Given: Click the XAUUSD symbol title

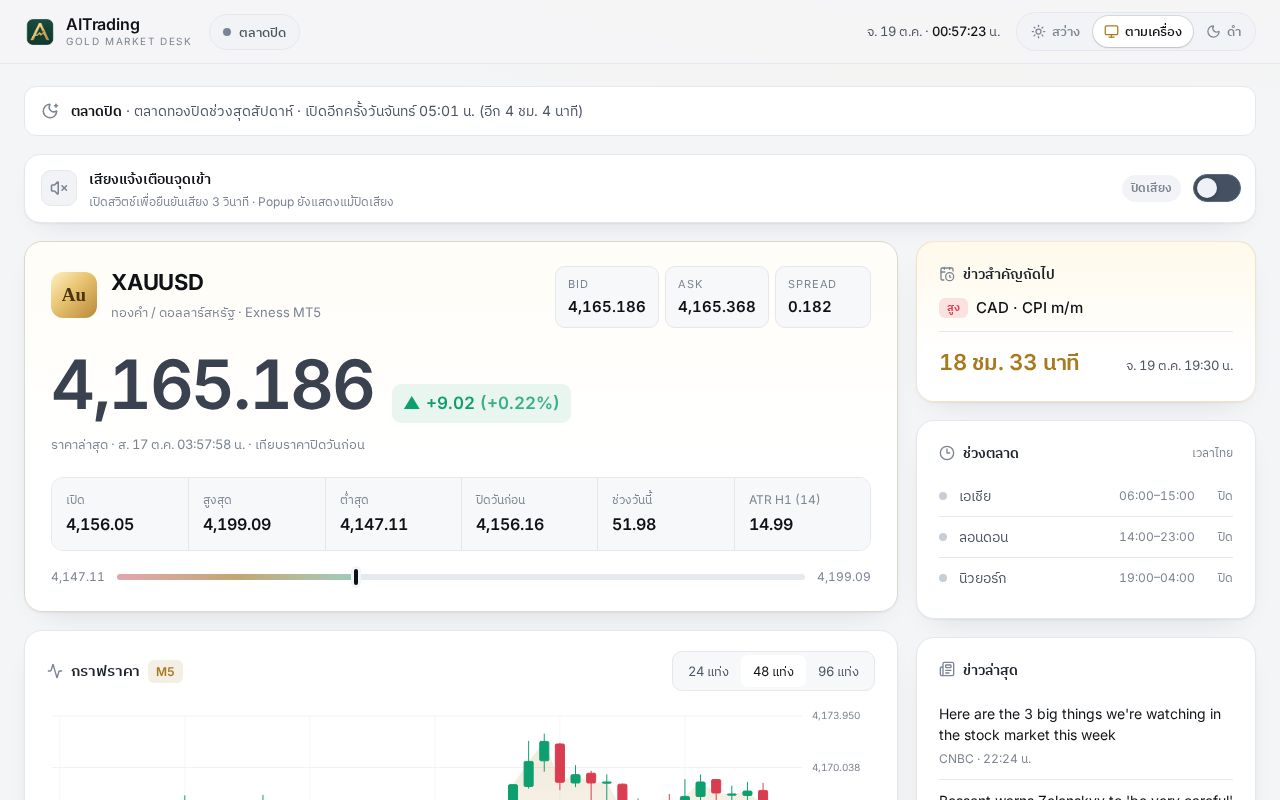Looking at the screenshot, I should click(157, 282).
